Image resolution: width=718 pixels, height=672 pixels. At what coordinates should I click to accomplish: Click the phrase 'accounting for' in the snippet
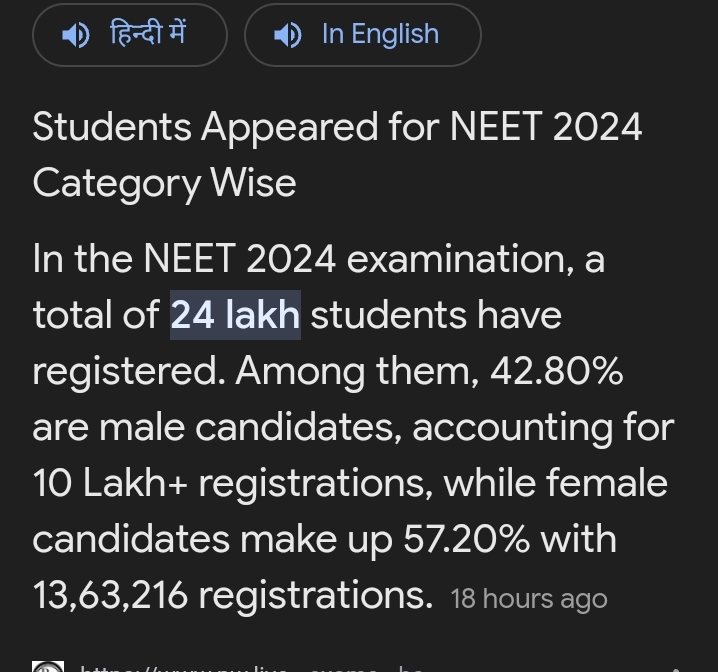point(543,427)
